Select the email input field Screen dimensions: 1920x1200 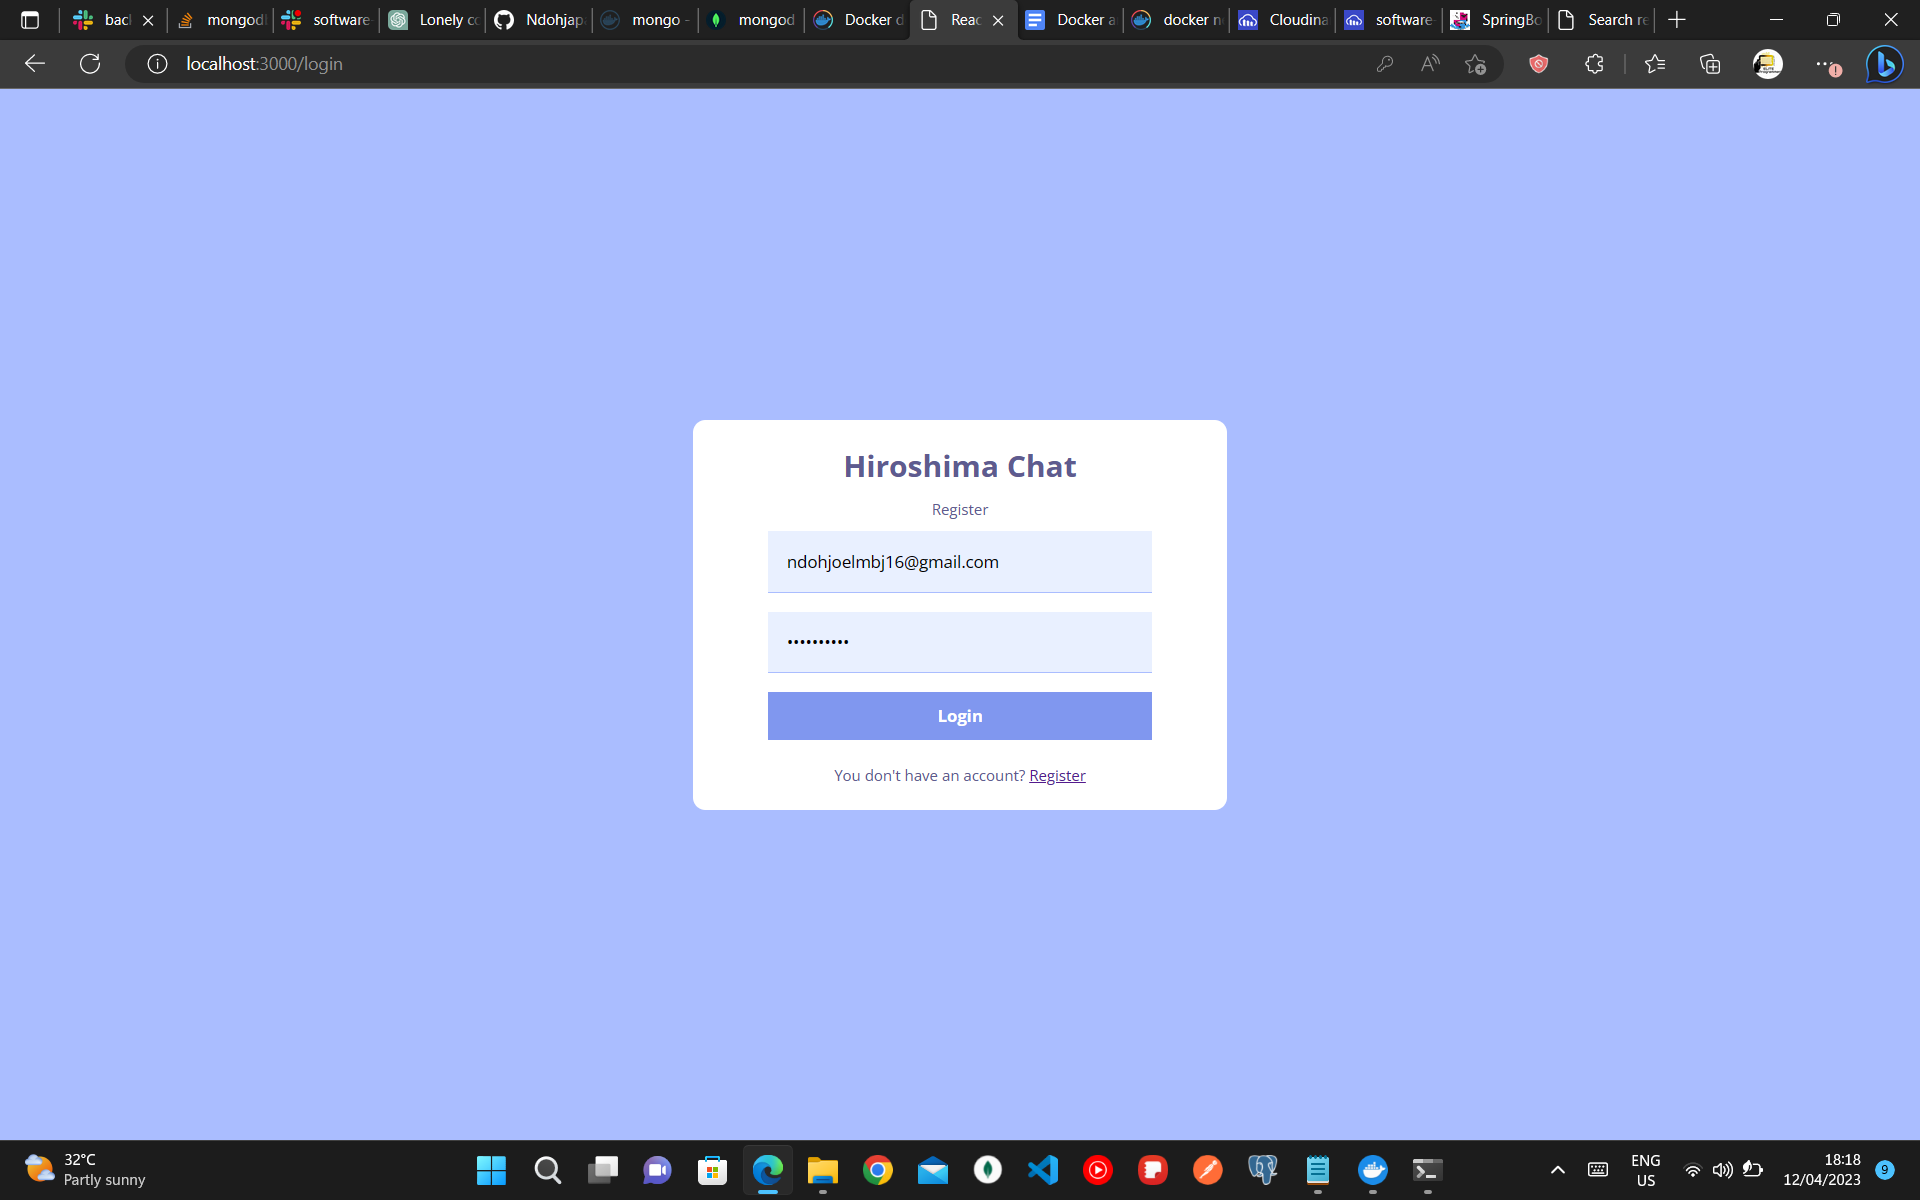click(959, 561)
